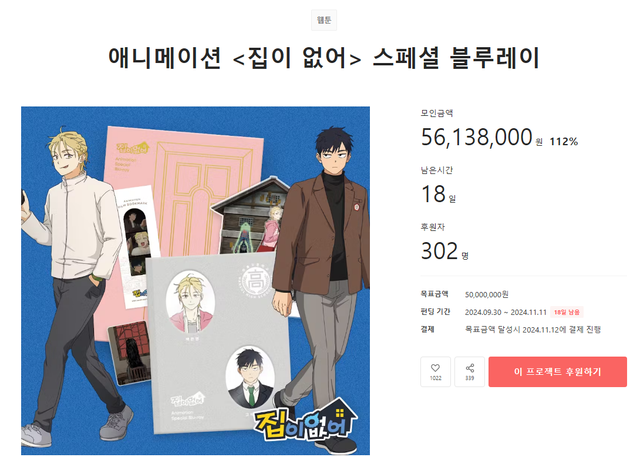Image resolution: width=640 pixels, height=456 pixels.
Task: Click the raised amount 56,138,000원
Action: click(482, 138)
